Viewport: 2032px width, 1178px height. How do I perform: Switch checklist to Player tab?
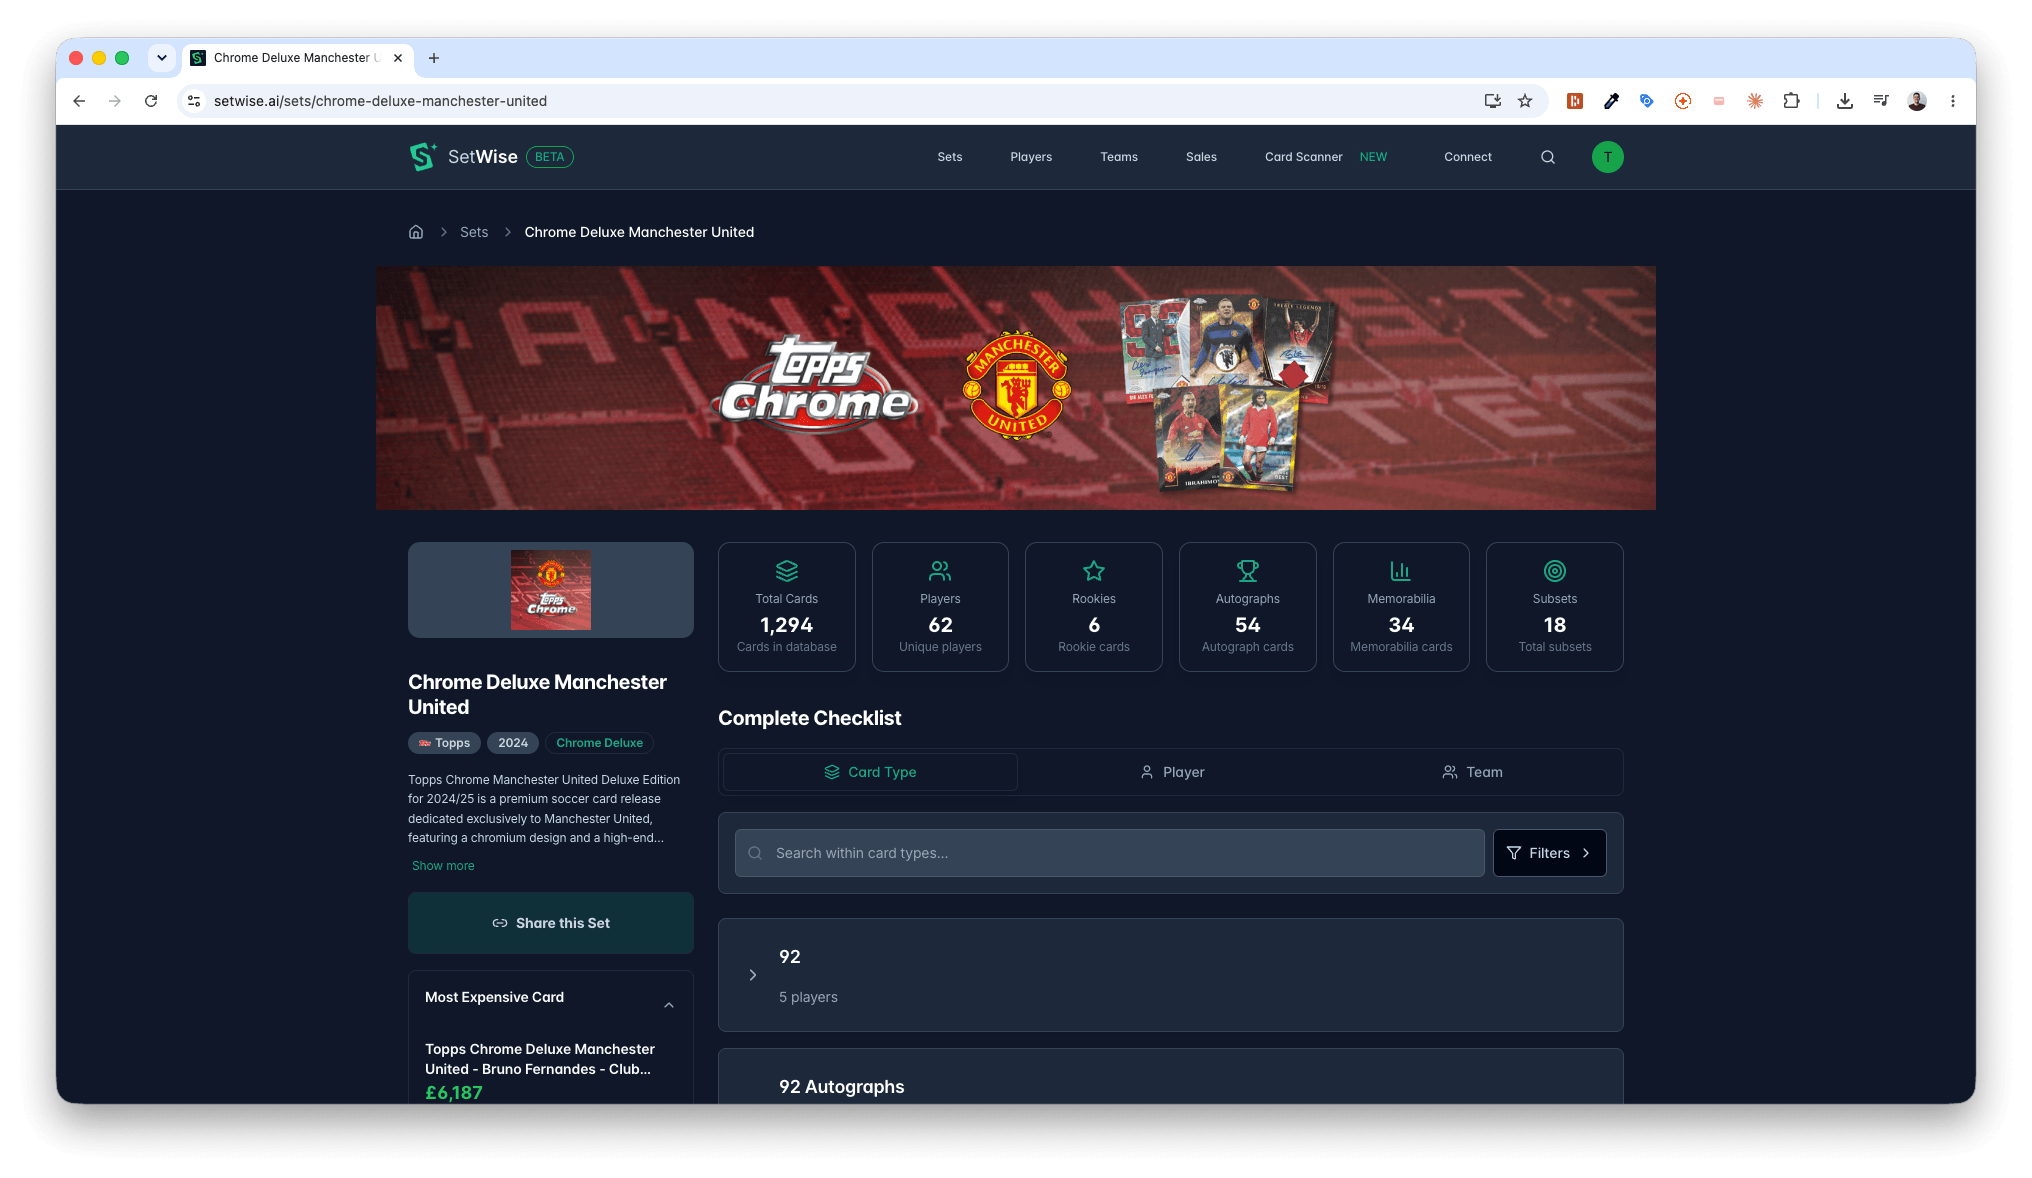point(1172,772)
